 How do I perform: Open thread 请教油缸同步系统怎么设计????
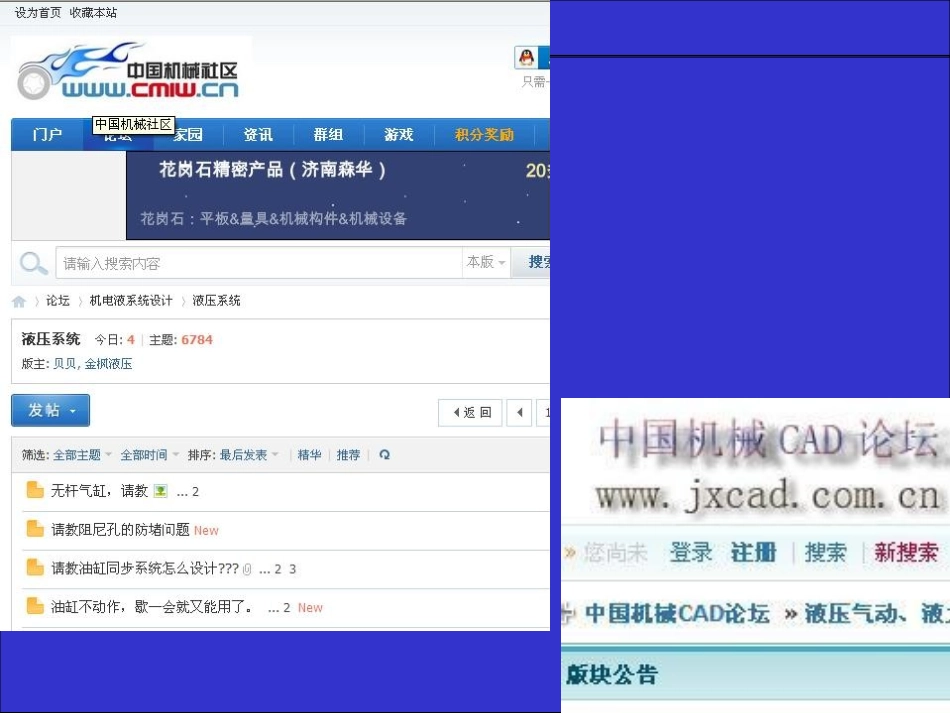click(145, 568)
